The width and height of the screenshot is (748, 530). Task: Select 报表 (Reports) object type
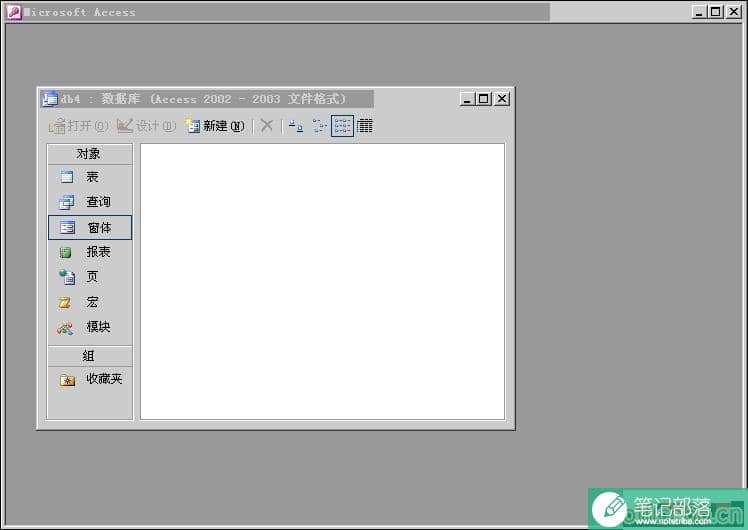coord(90,252)
